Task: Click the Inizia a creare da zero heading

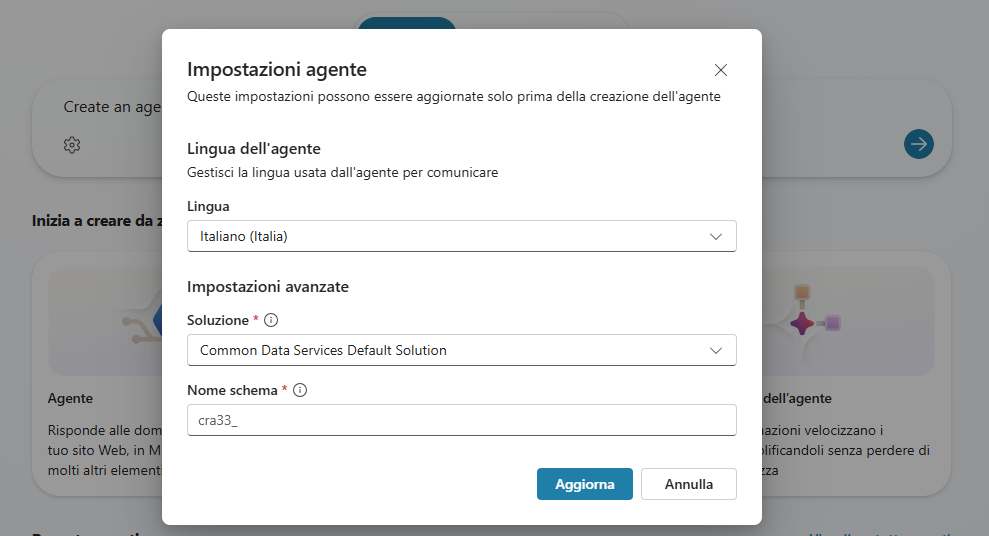Action: coord(97,221)
